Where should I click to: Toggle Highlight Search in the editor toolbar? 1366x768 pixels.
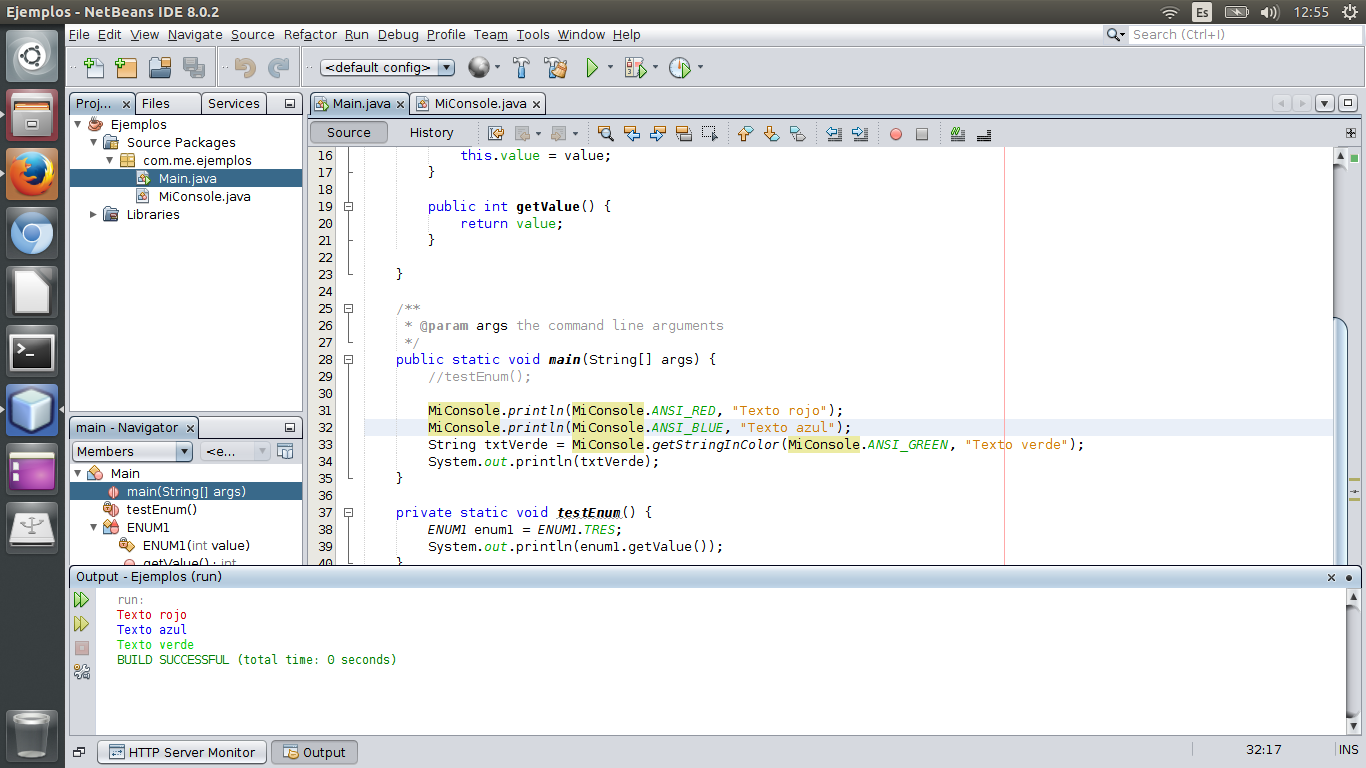tap(684, 133)
